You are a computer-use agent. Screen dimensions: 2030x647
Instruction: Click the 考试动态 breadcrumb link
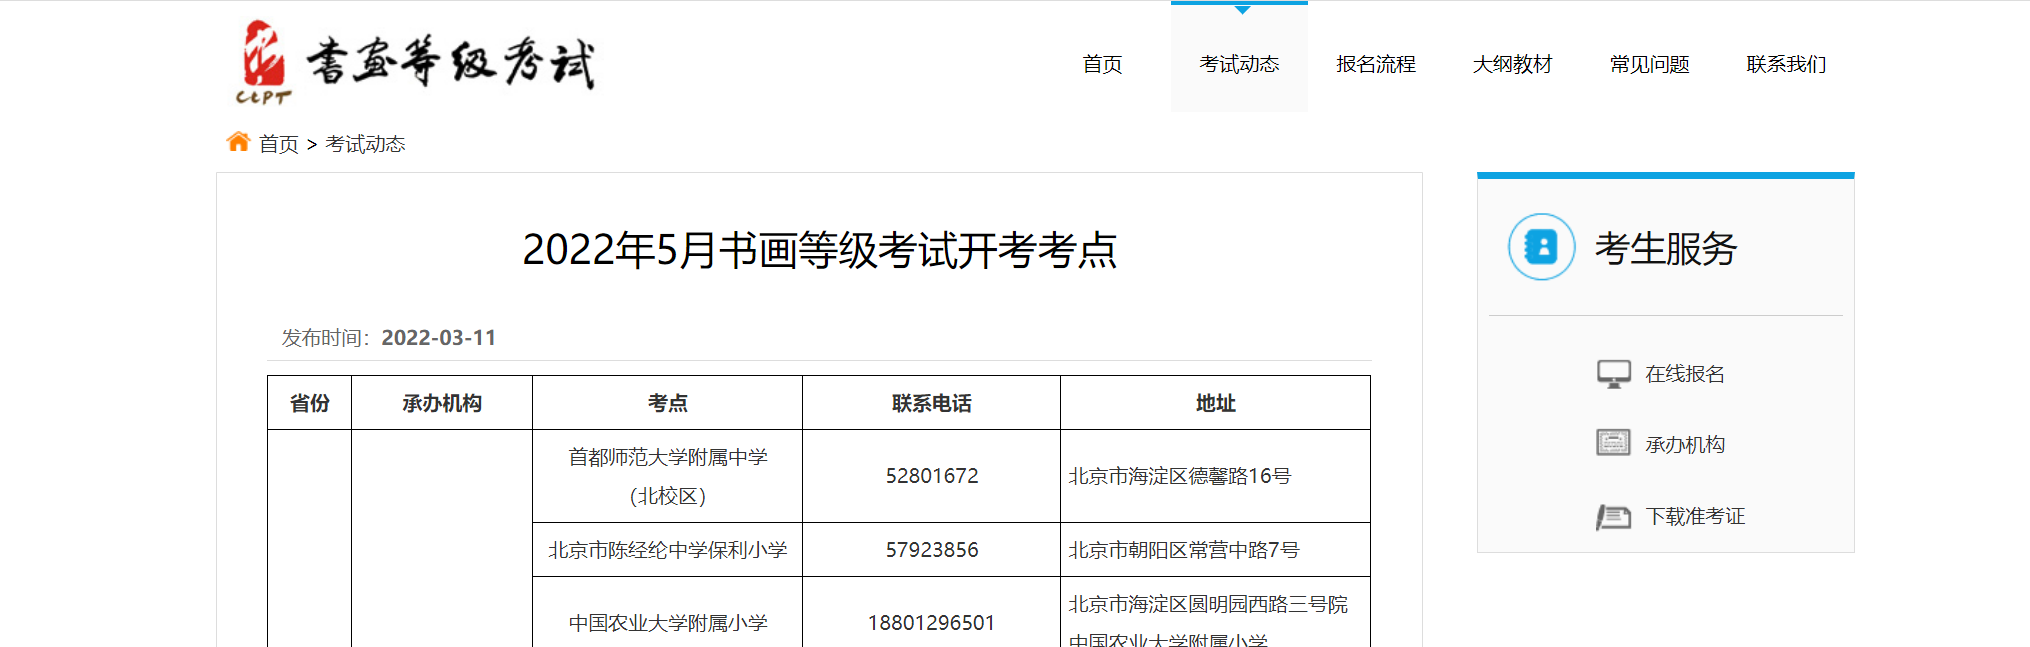[365, 144]
